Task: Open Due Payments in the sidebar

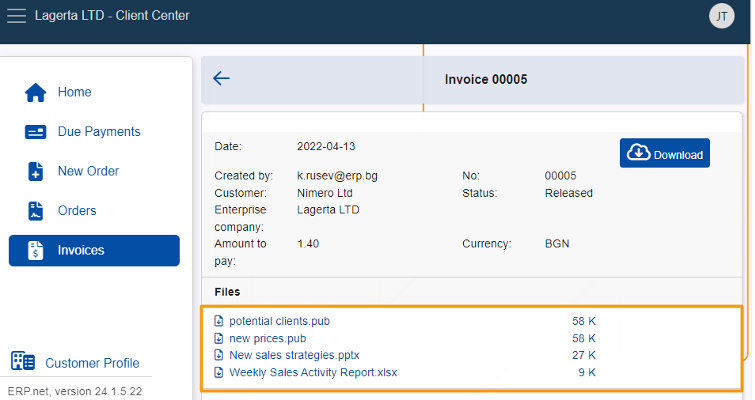Action: (99, 132)
